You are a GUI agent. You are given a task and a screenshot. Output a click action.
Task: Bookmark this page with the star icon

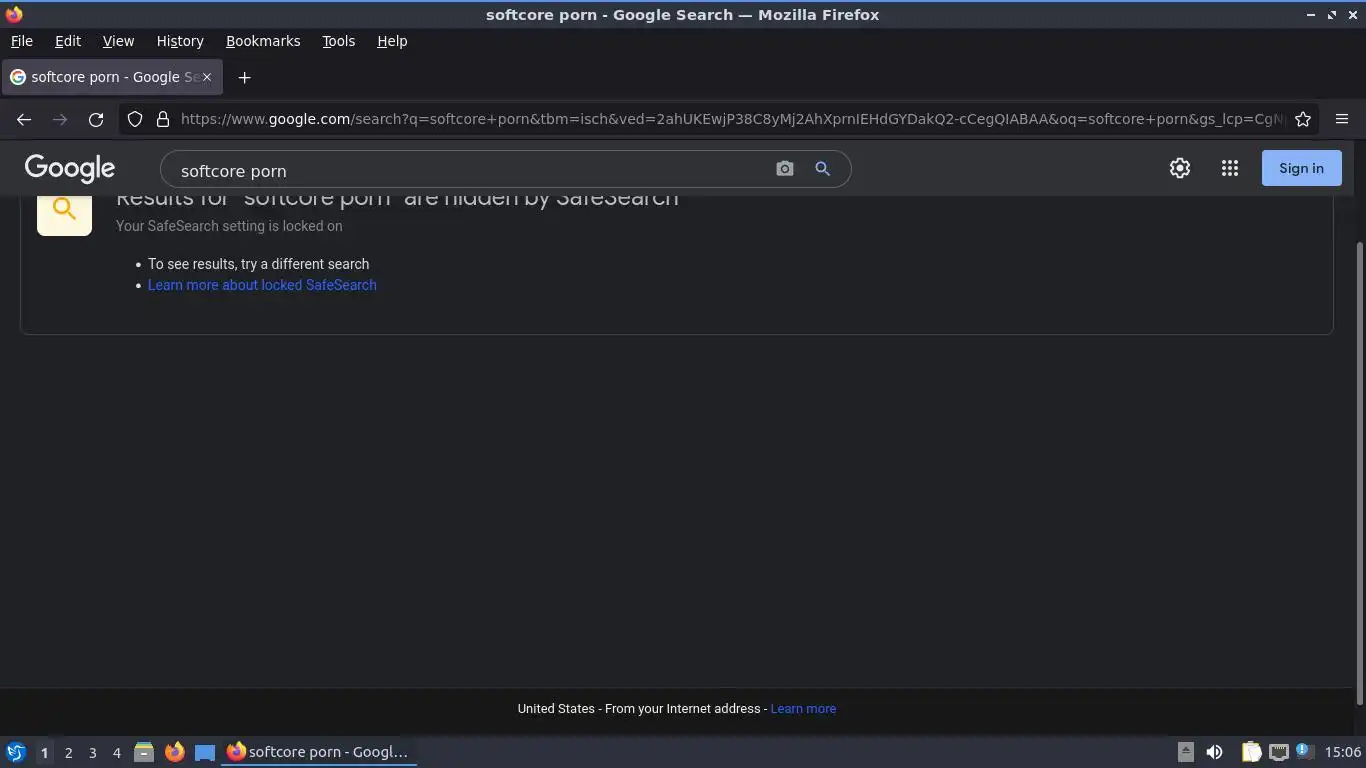pyautogui.click(x=1303, y=119)
